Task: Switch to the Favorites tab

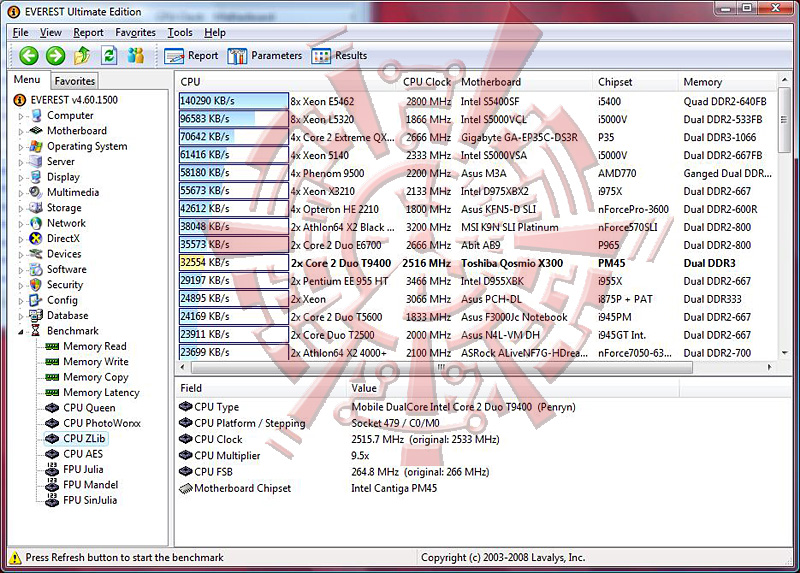Action: pos(74,81)
